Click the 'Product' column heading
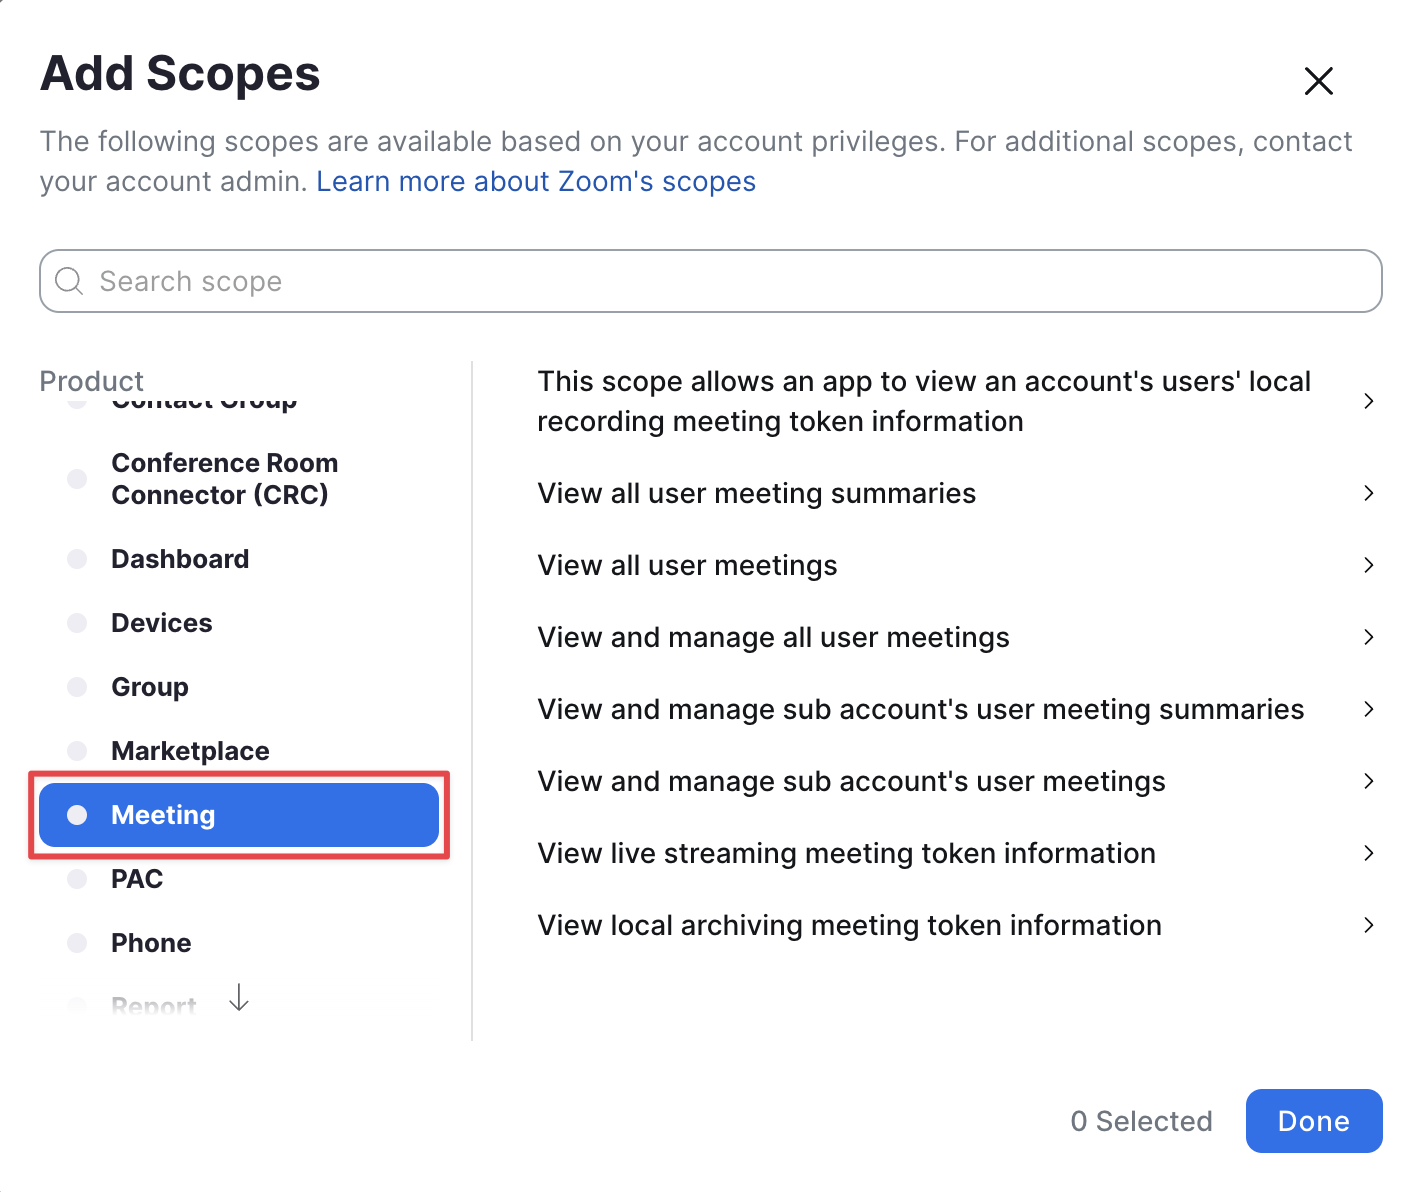 92,381
